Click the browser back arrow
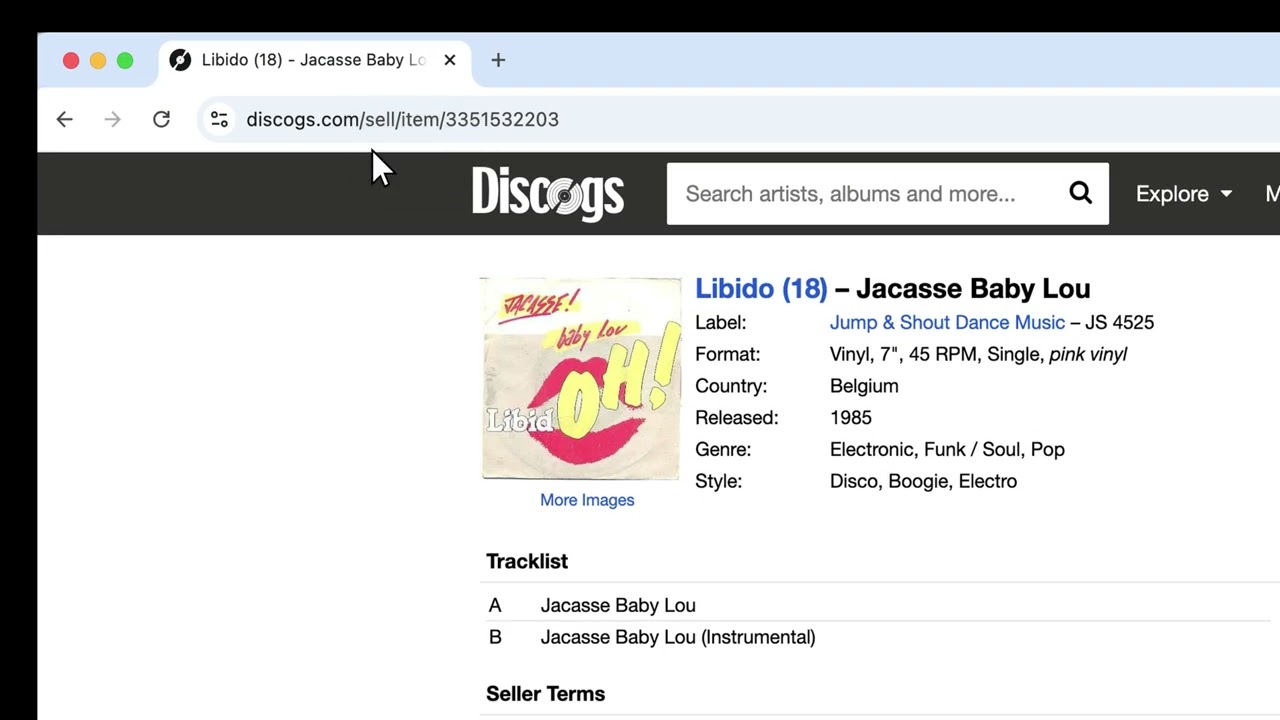 coord(65,120)
